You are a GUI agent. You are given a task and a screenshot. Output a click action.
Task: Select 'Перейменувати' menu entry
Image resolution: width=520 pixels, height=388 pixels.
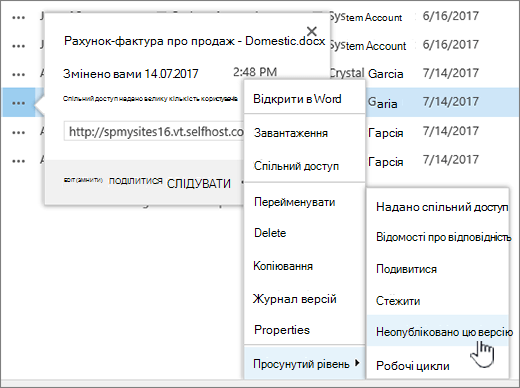pos(305,202)
